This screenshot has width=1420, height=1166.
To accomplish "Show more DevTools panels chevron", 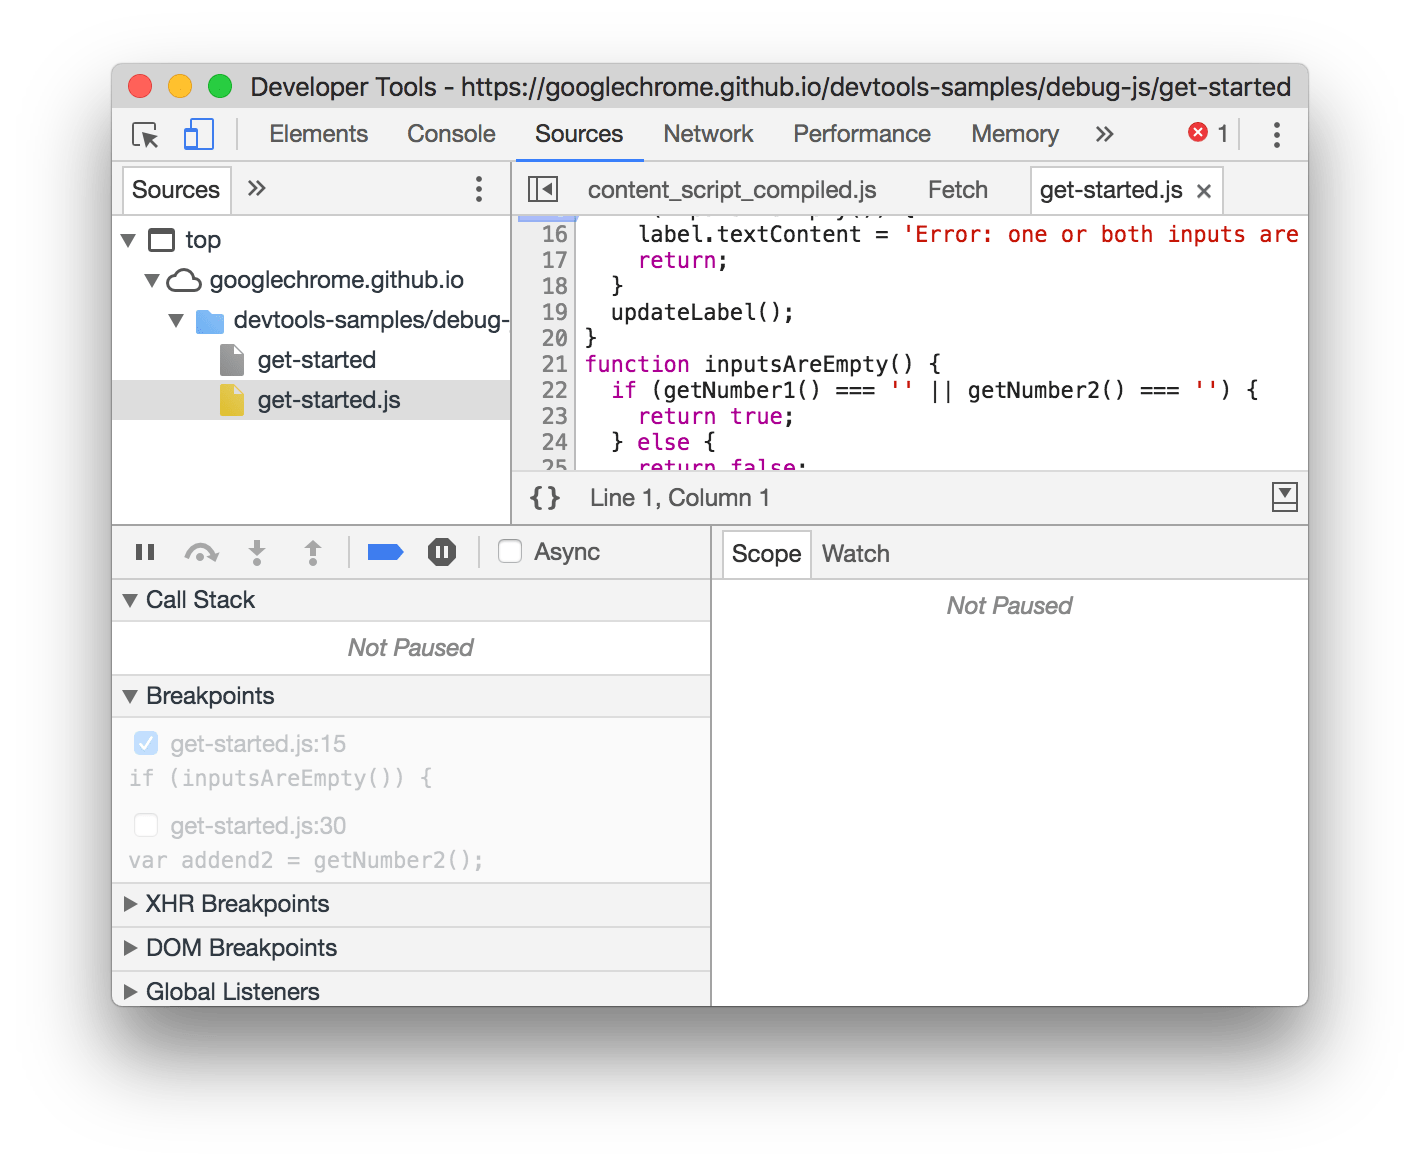I will (1104, 134).
